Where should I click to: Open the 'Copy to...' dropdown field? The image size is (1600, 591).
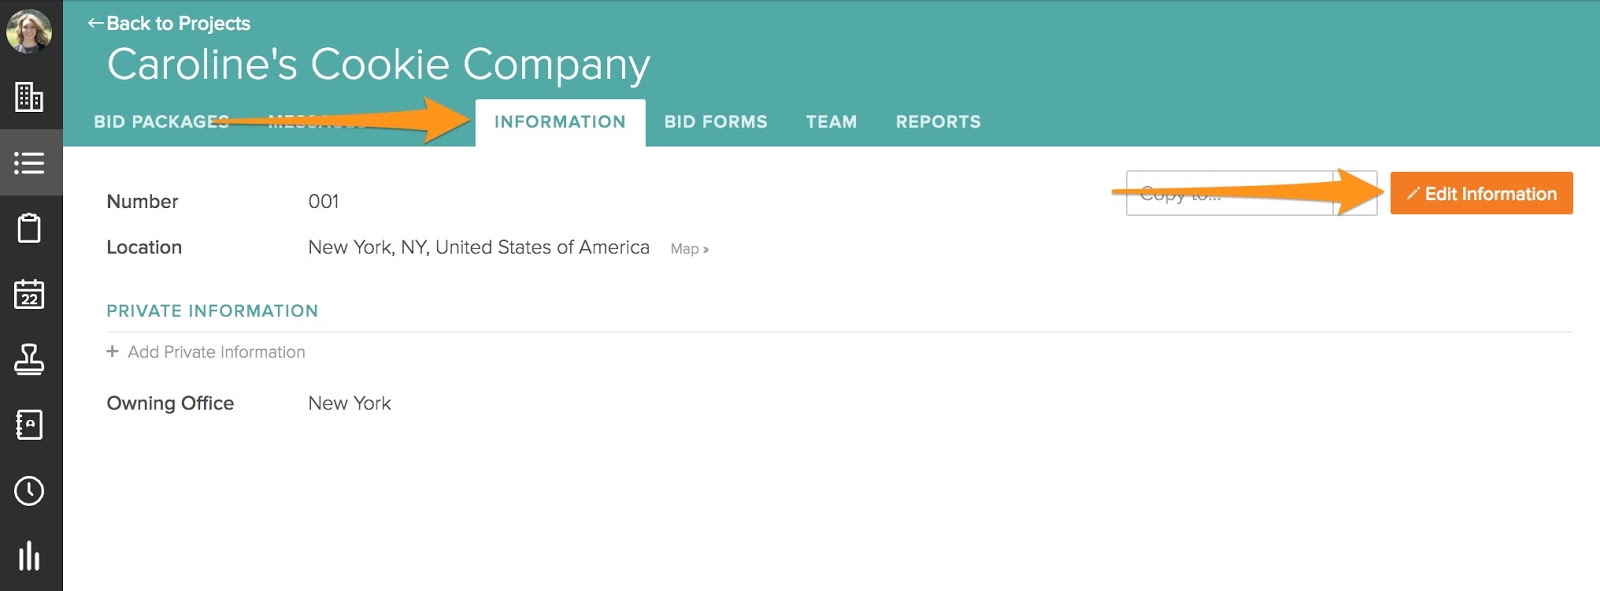click(x=1250, y=194)
